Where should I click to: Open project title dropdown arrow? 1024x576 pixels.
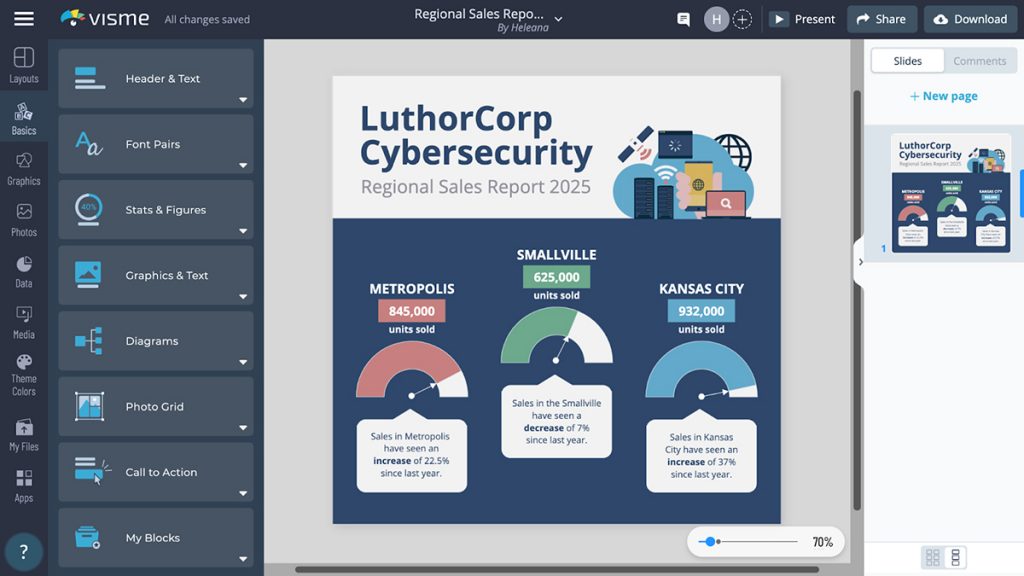[559, 19]
